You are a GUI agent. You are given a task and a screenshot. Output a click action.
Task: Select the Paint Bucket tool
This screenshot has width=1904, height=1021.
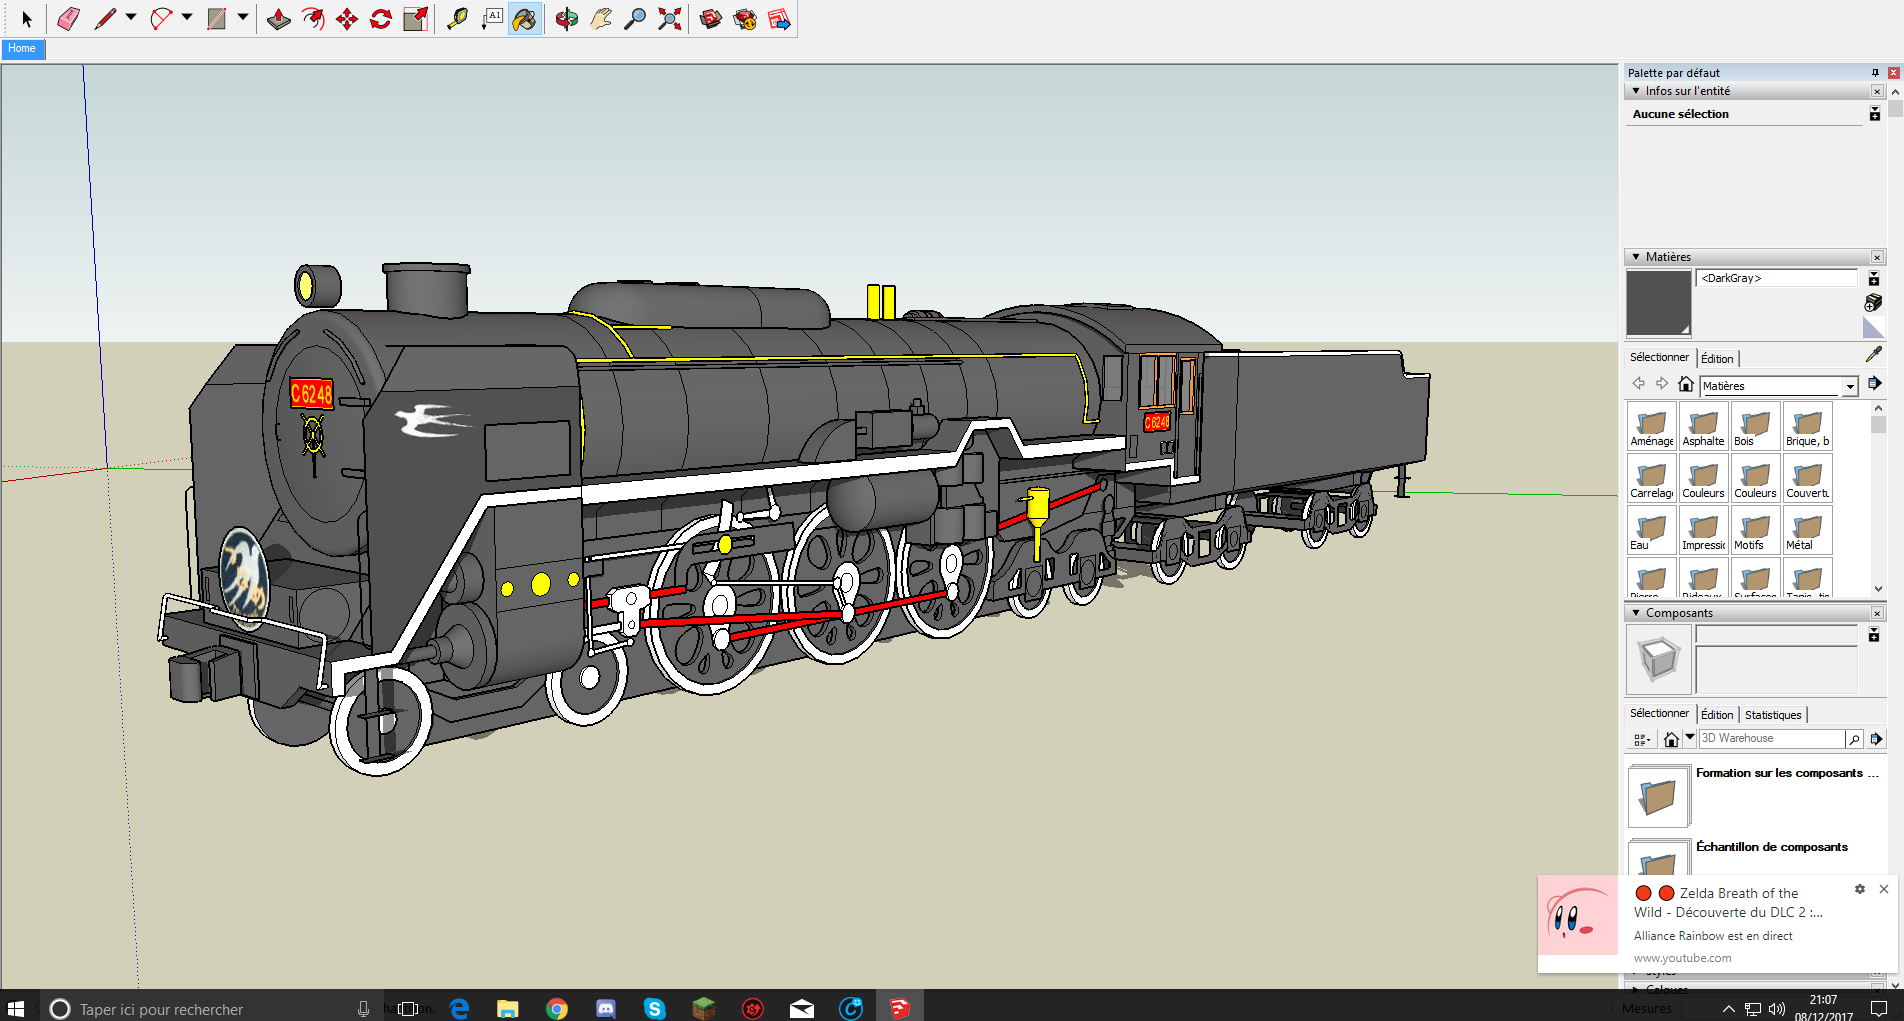point(524,19)
